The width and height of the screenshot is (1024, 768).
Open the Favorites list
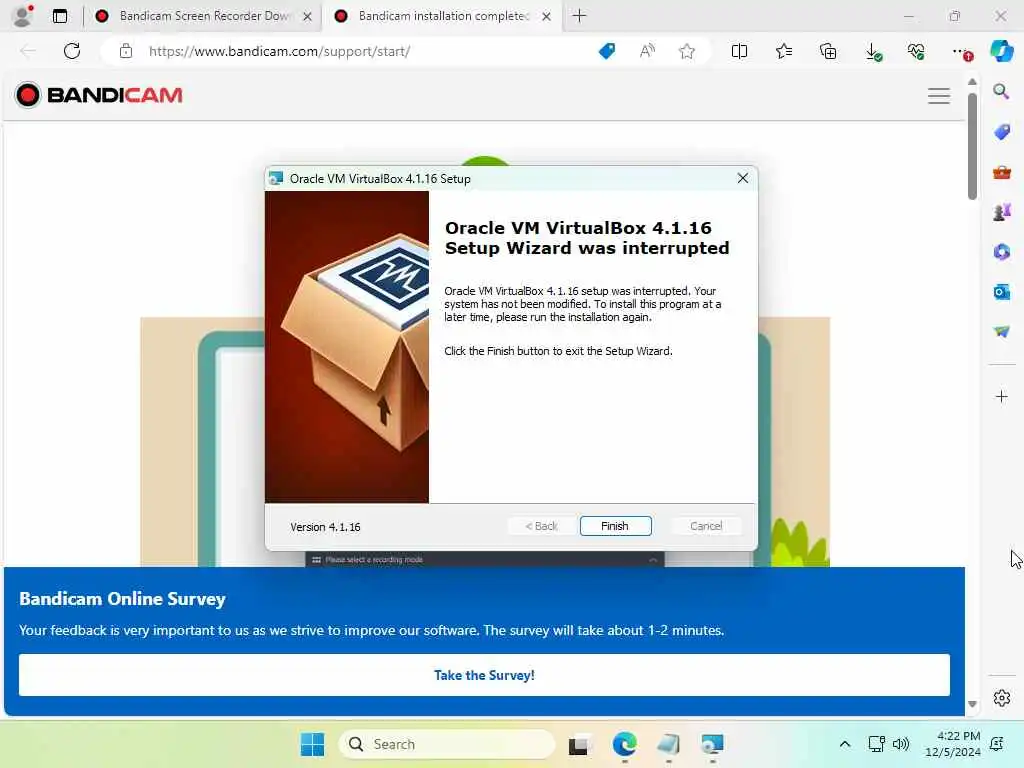click(x=784, y=51)
